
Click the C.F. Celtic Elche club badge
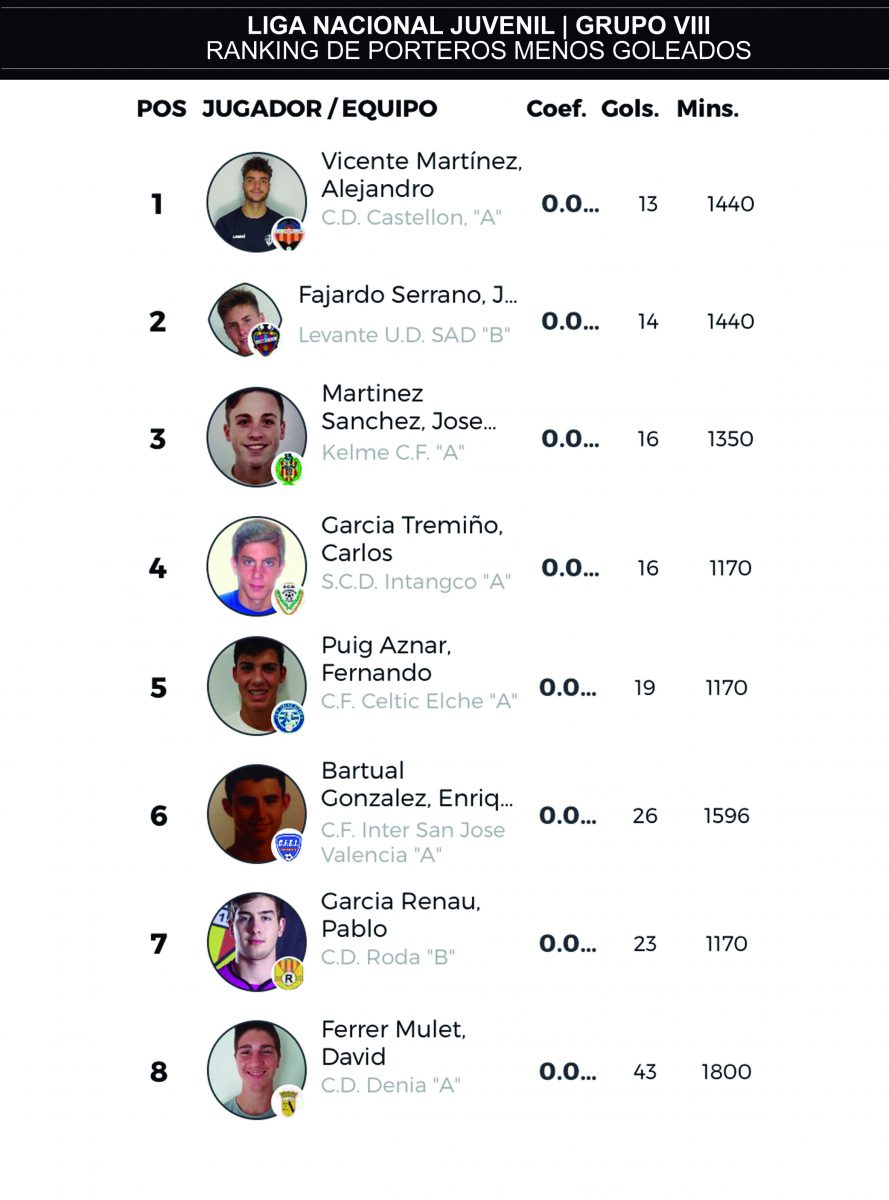[288, 717]
